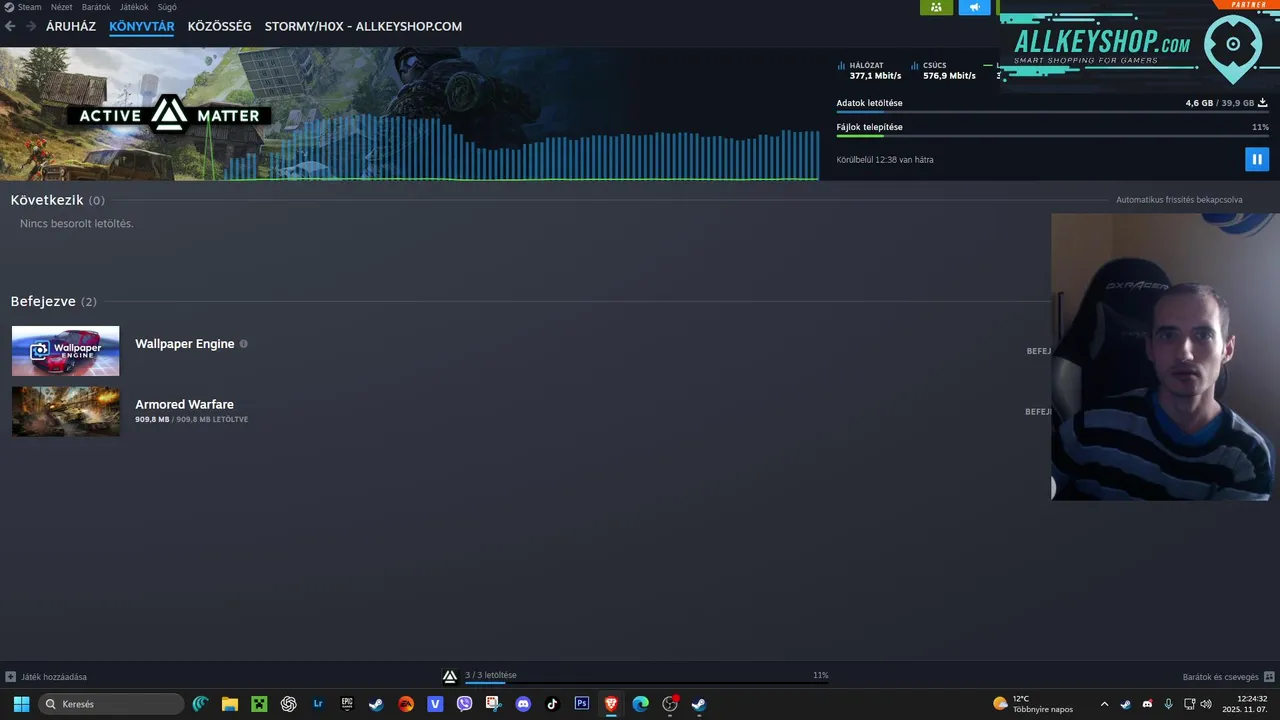Open the Steam friends green button

pos(936,7)
